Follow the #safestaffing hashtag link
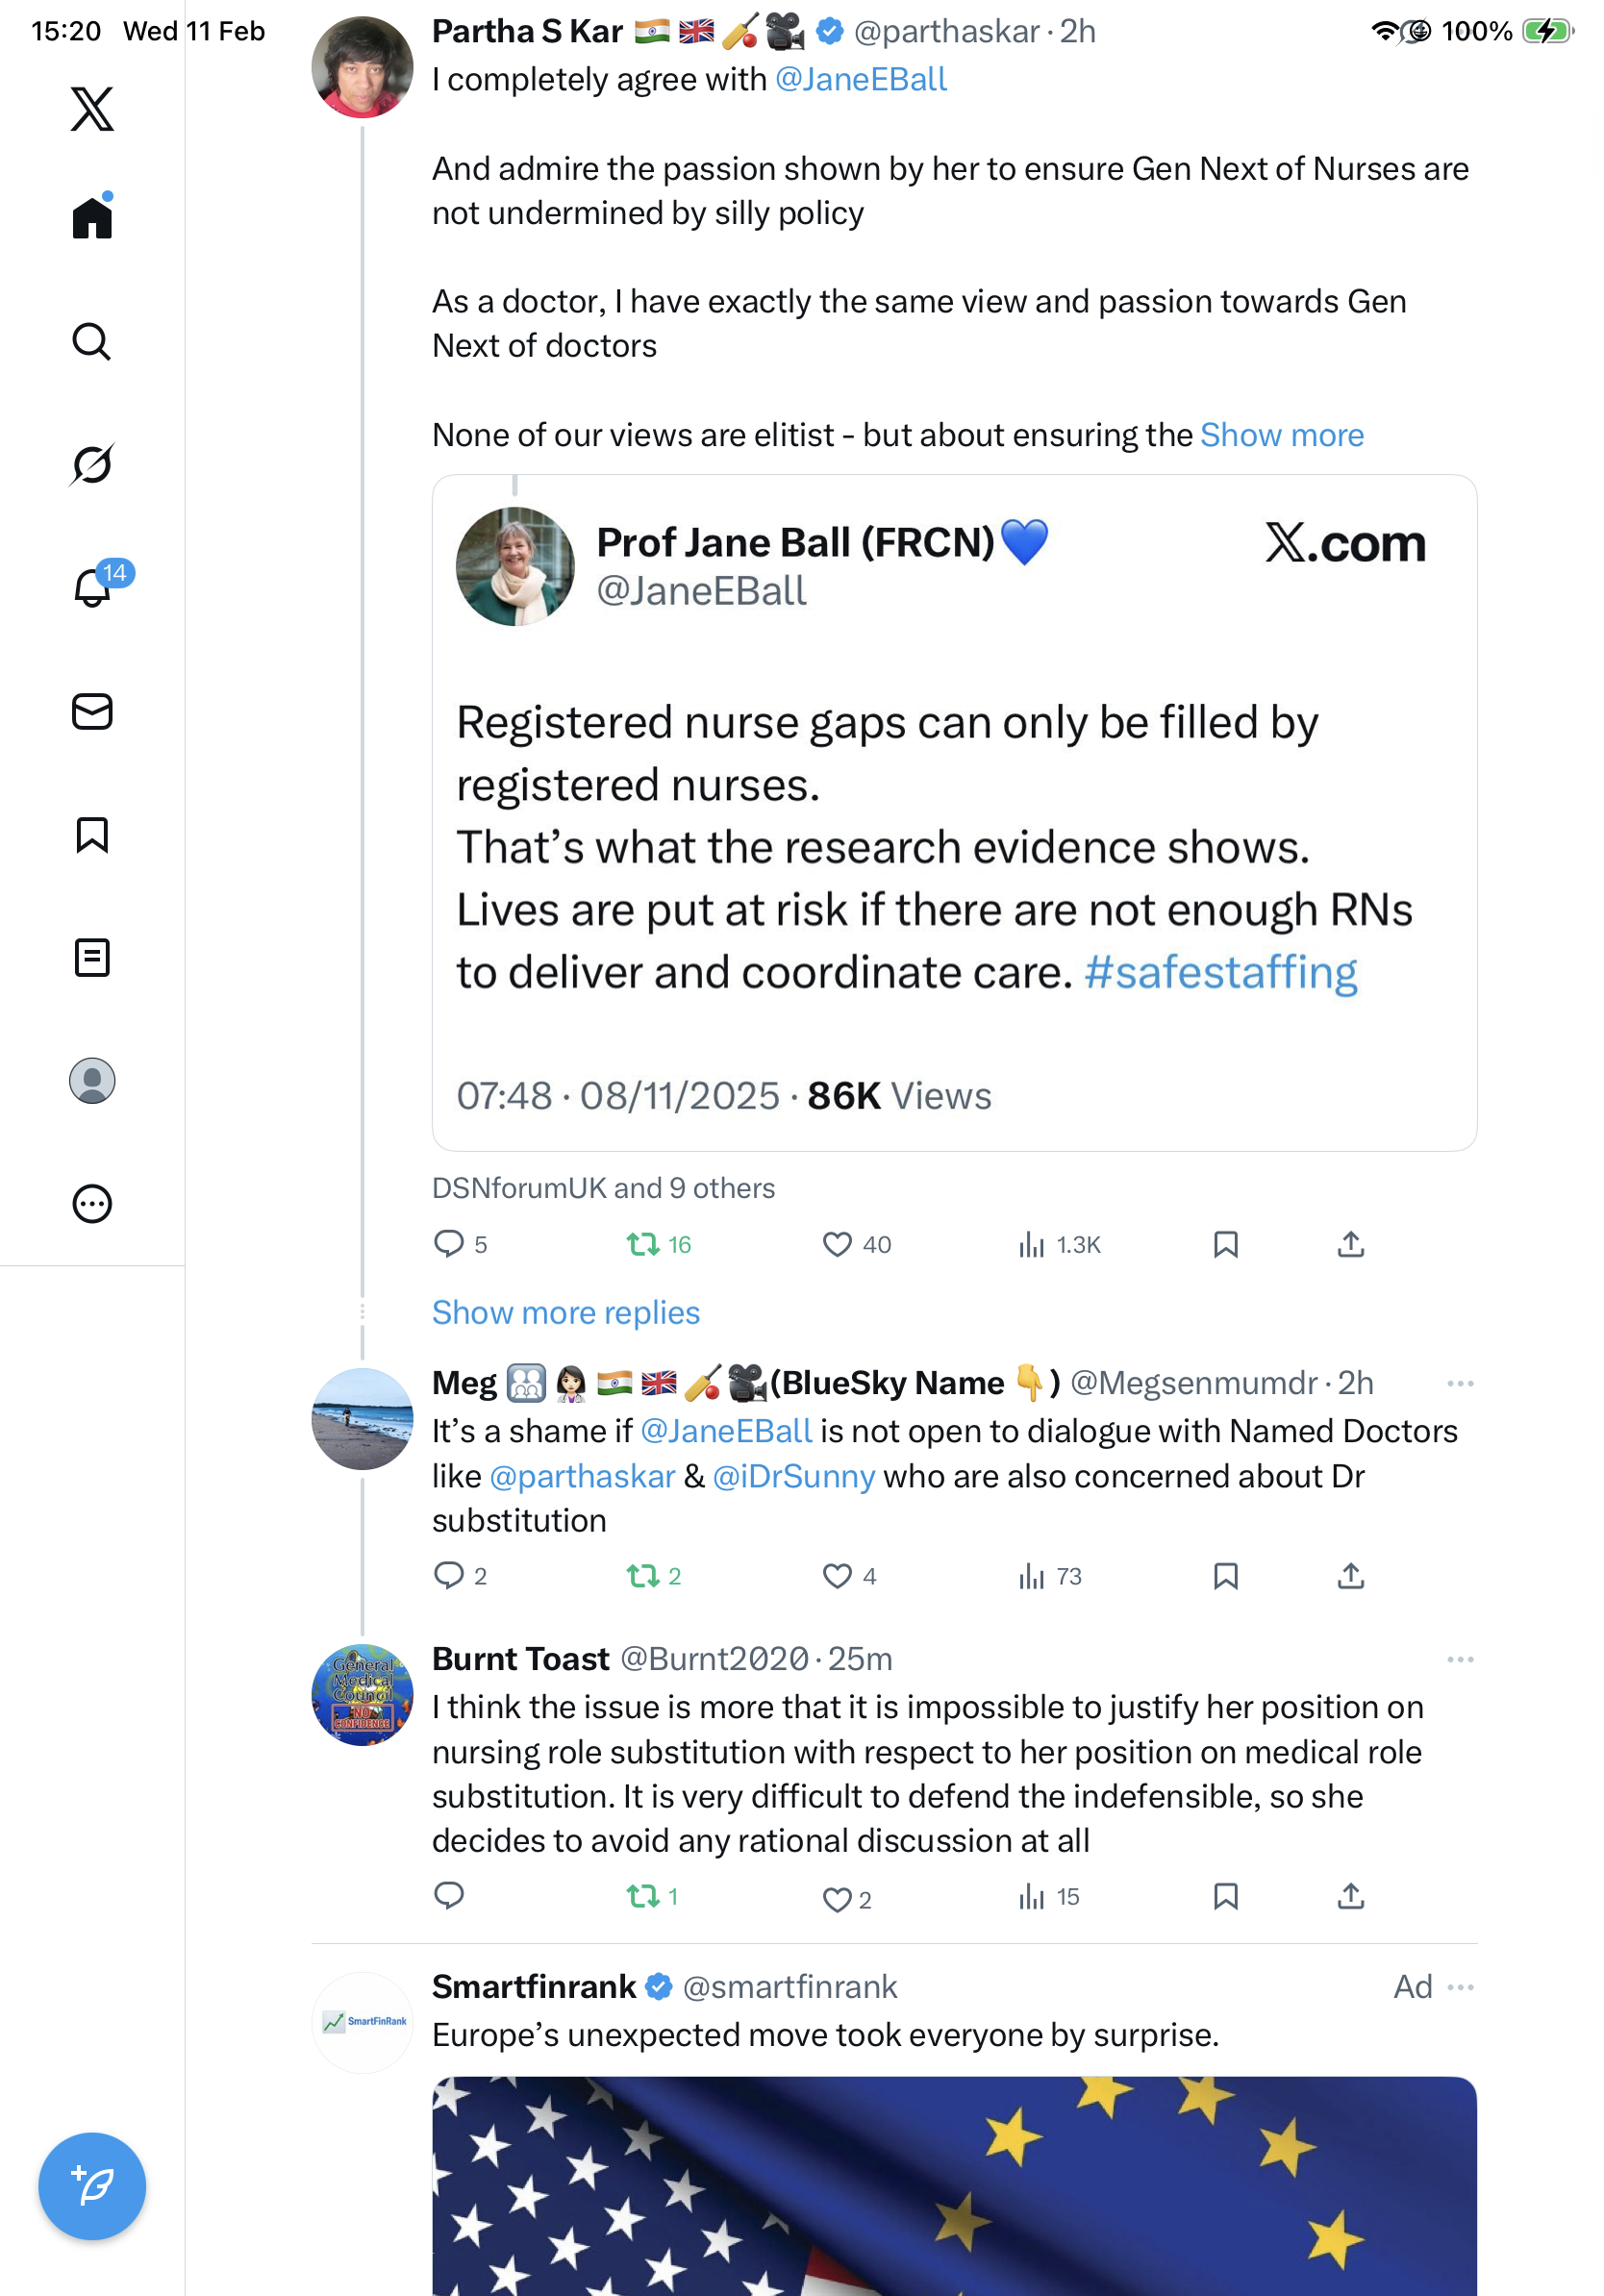The height and width of the screenshot is (2296, 1604). coord(1220,972)
